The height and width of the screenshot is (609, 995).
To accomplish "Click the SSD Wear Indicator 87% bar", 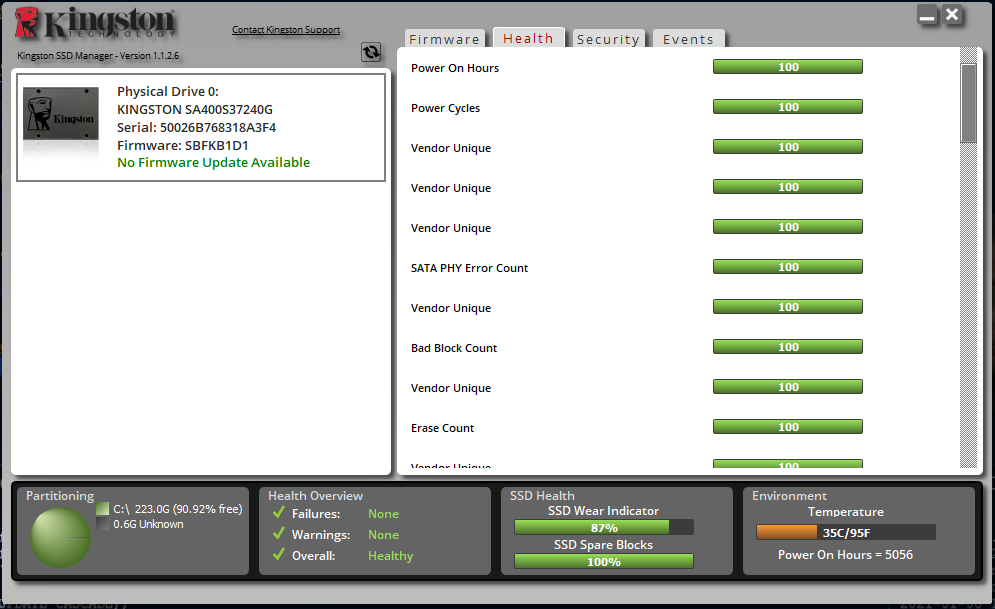I will point(603,527).
